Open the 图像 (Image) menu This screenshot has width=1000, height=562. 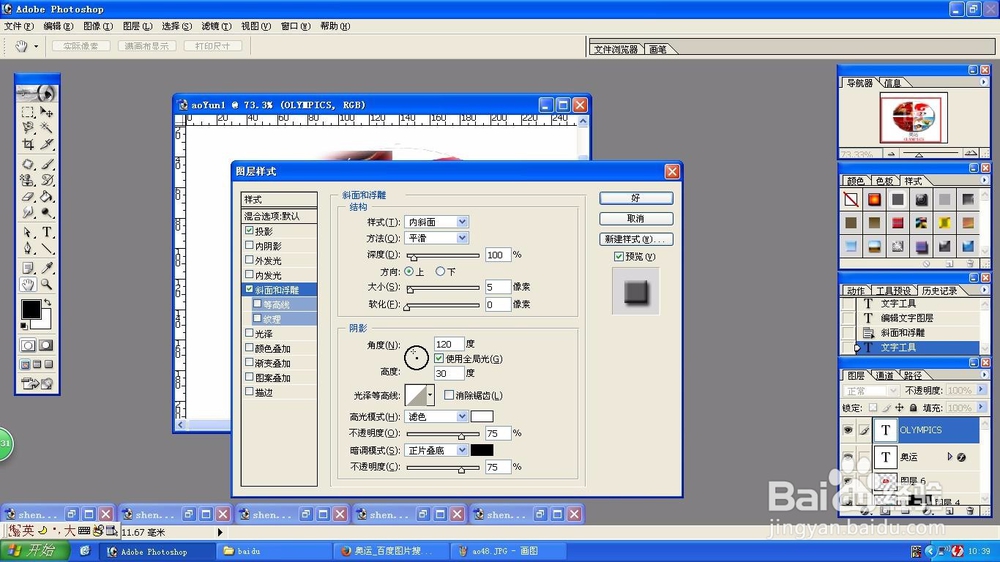(98, 26)
